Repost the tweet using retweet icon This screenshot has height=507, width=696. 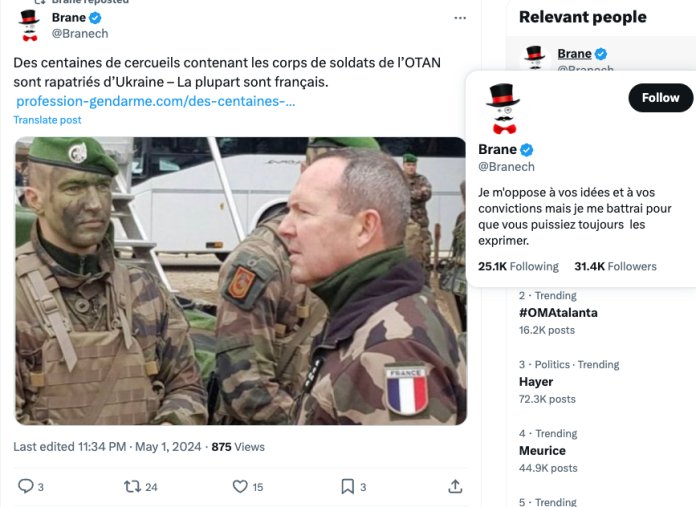132,487
